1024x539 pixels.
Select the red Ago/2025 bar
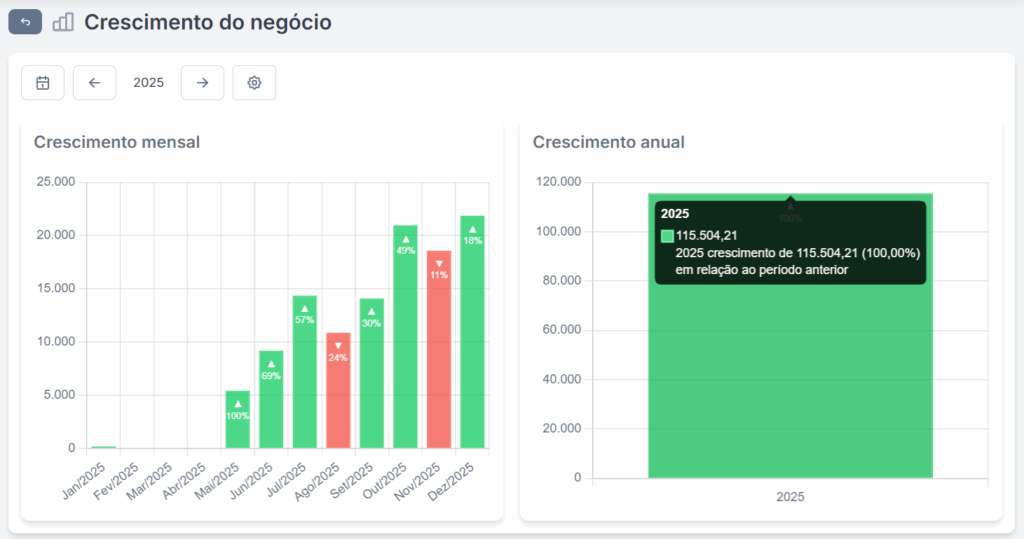pos(338,390)
